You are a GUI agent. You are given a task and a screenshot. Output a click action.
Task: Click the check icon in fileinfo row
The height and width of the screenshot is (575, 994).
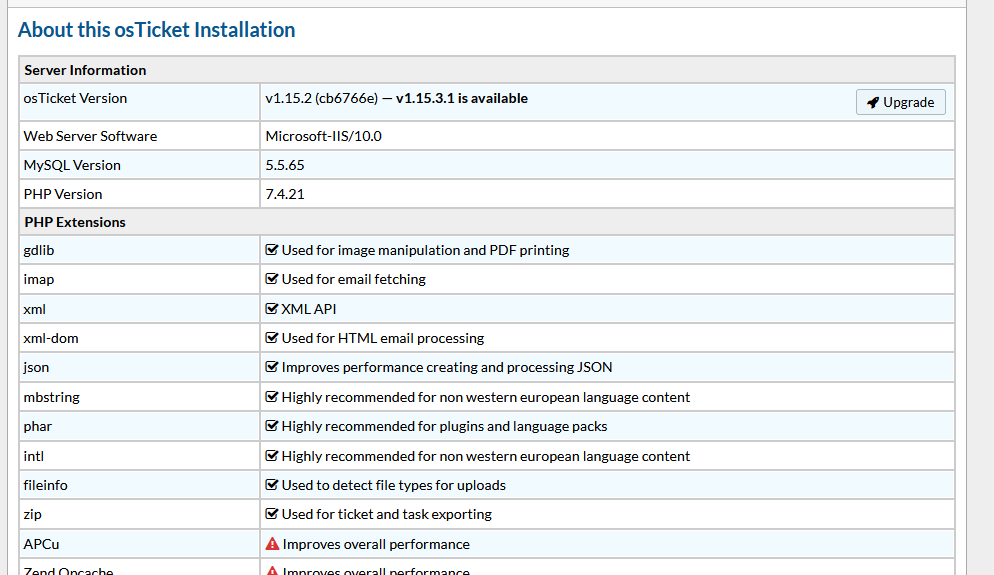tap(272, 485)
